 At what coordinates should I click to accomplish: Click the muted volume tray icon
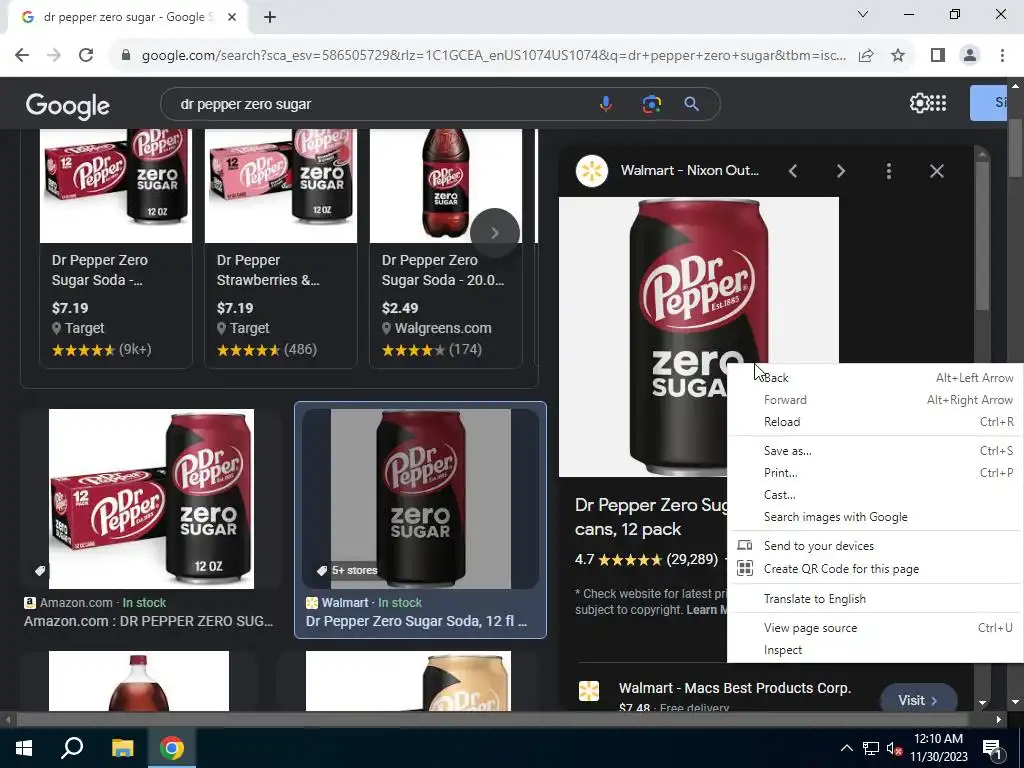click(x=894, y=748)
